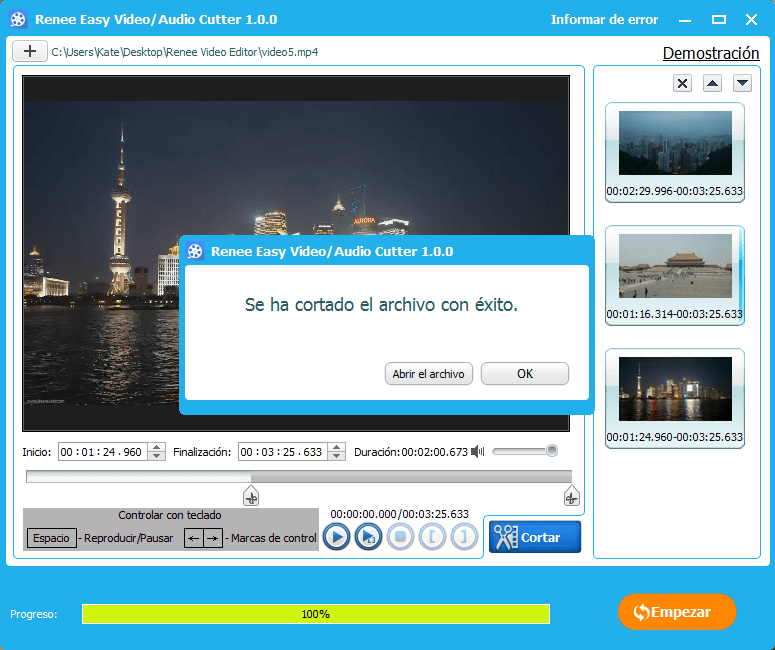Click the Renee app logo in title bar

(18, 19)
